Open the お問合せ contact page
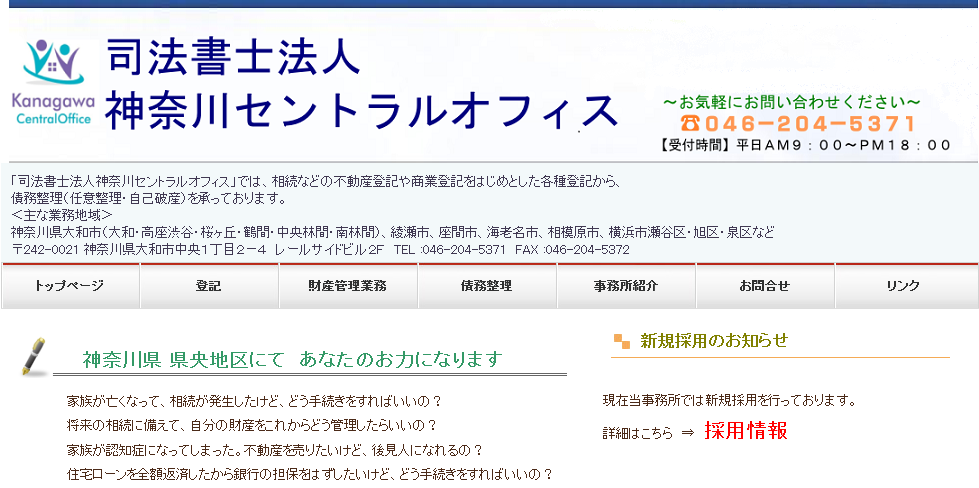979x488 pixels. coord(765,286)
